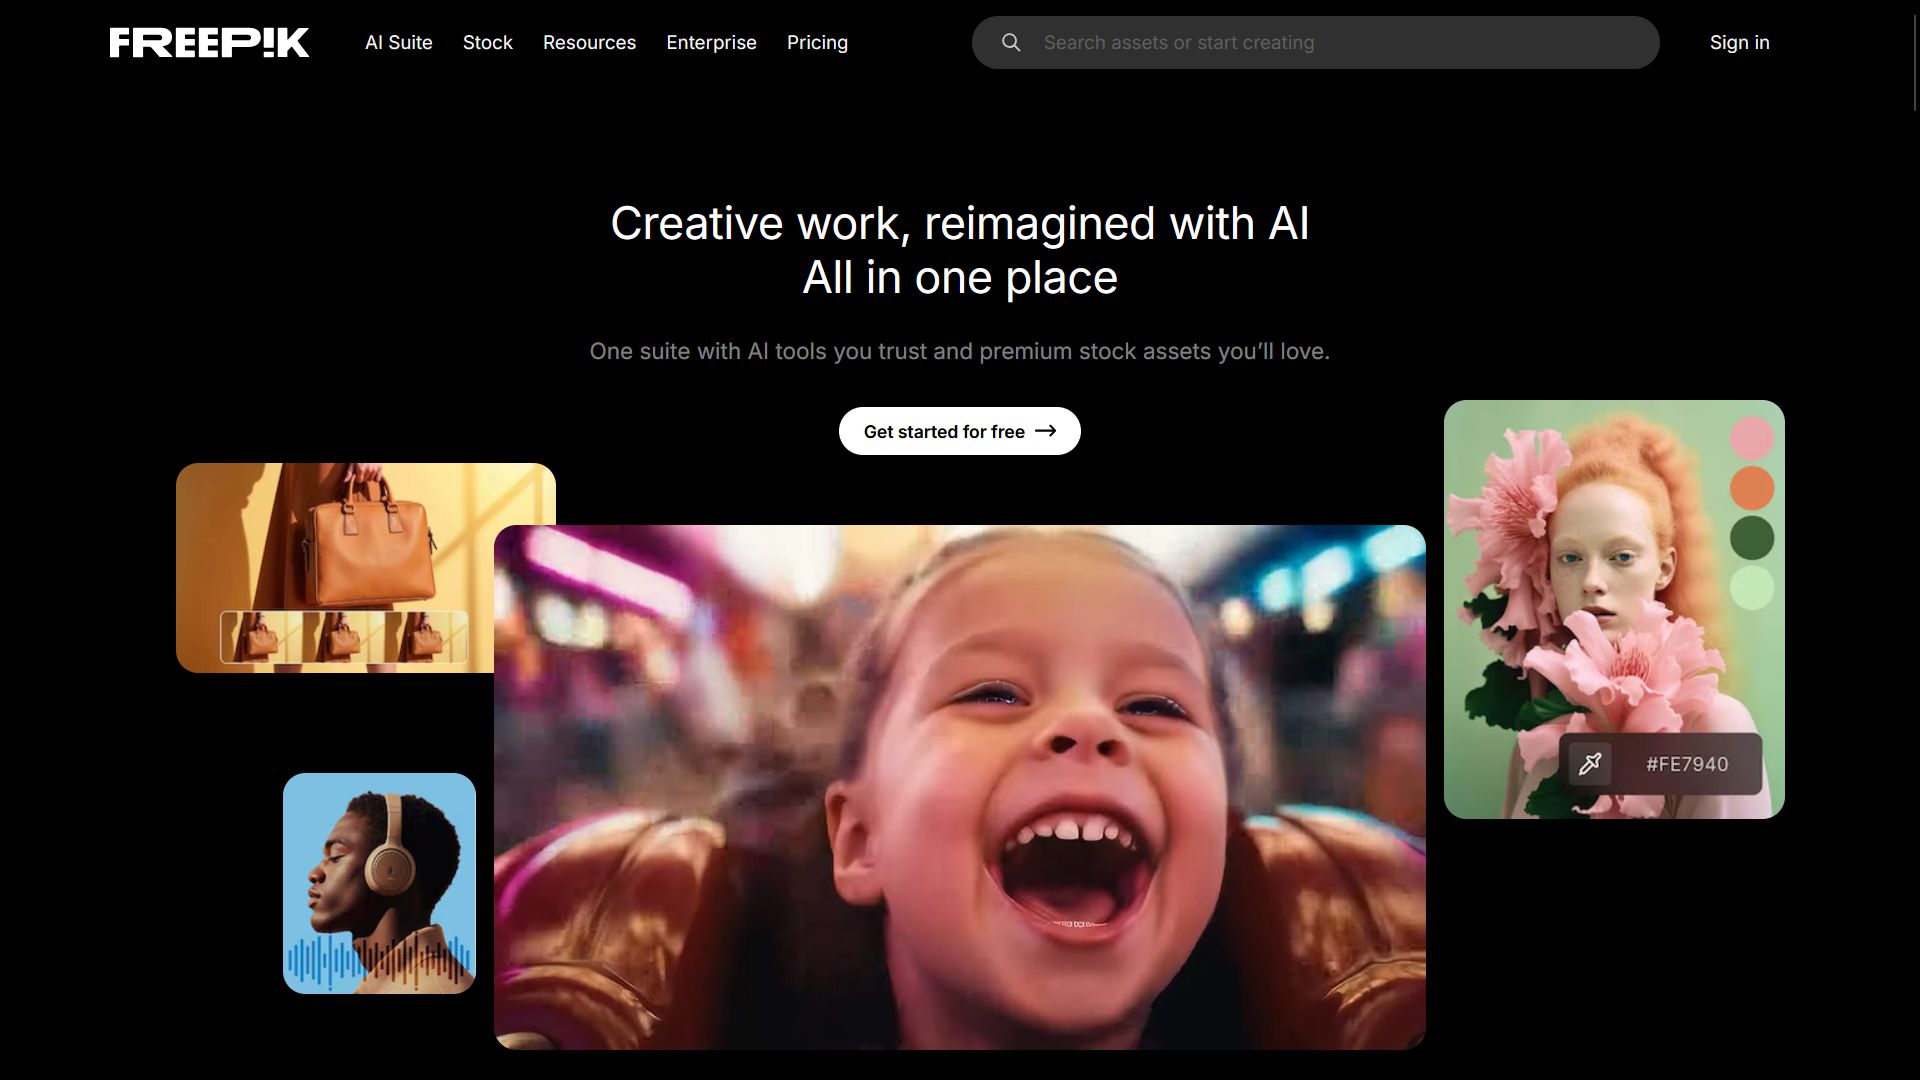Click the #FE7940 hex color label
The image size is (1920, 1080).
tap(1687, 764)
